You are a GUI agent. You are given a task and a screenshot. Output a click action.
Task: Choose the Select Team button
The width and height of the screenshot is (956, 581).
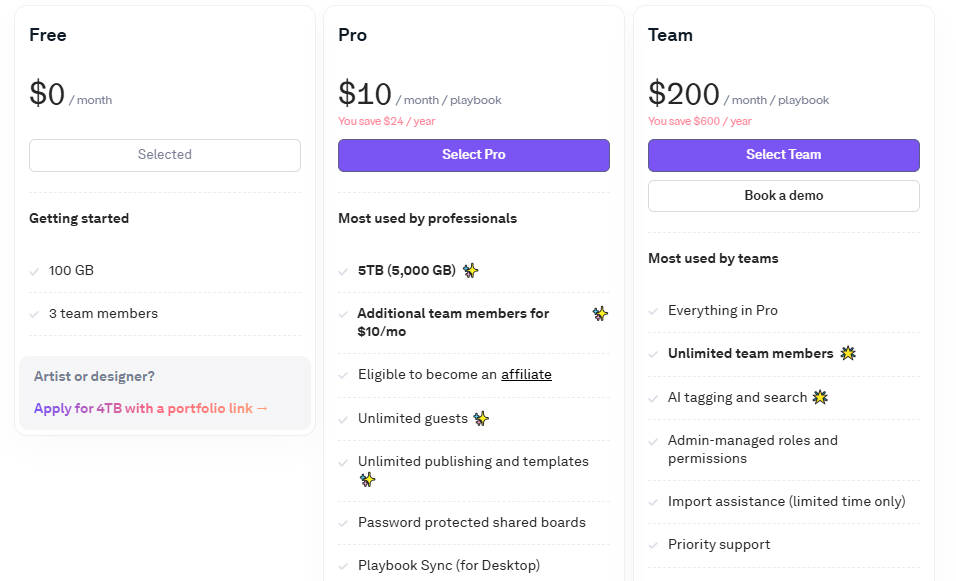coord(783,155)
